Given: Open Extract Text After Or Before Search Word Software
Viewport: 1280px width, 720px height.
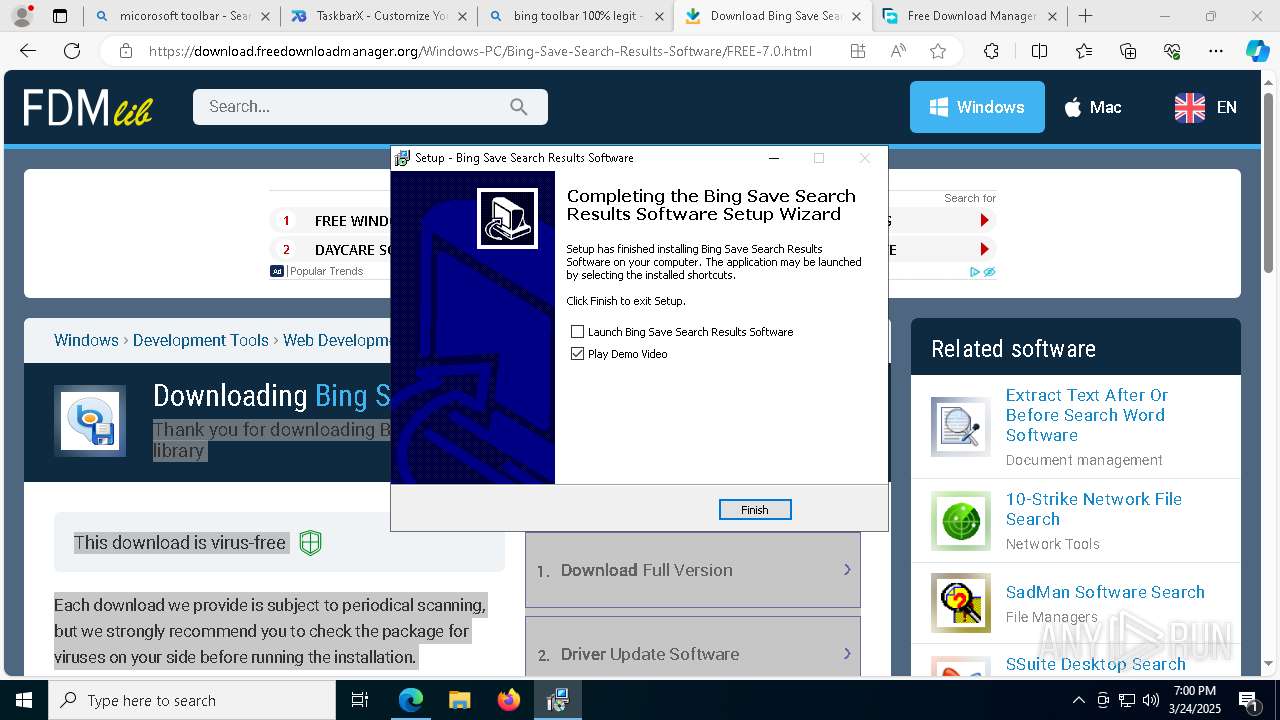Looking at the screenshot, I should (1087, 415).
